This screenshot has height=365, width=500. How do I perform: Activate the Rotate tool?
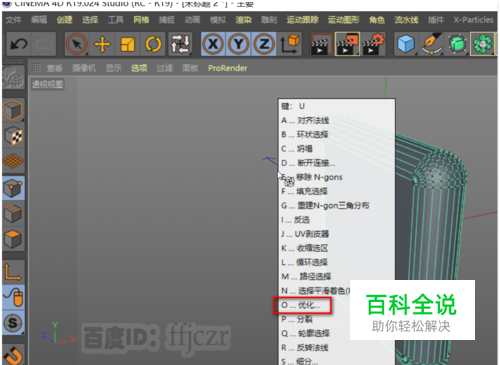click(x=153, y=44)
